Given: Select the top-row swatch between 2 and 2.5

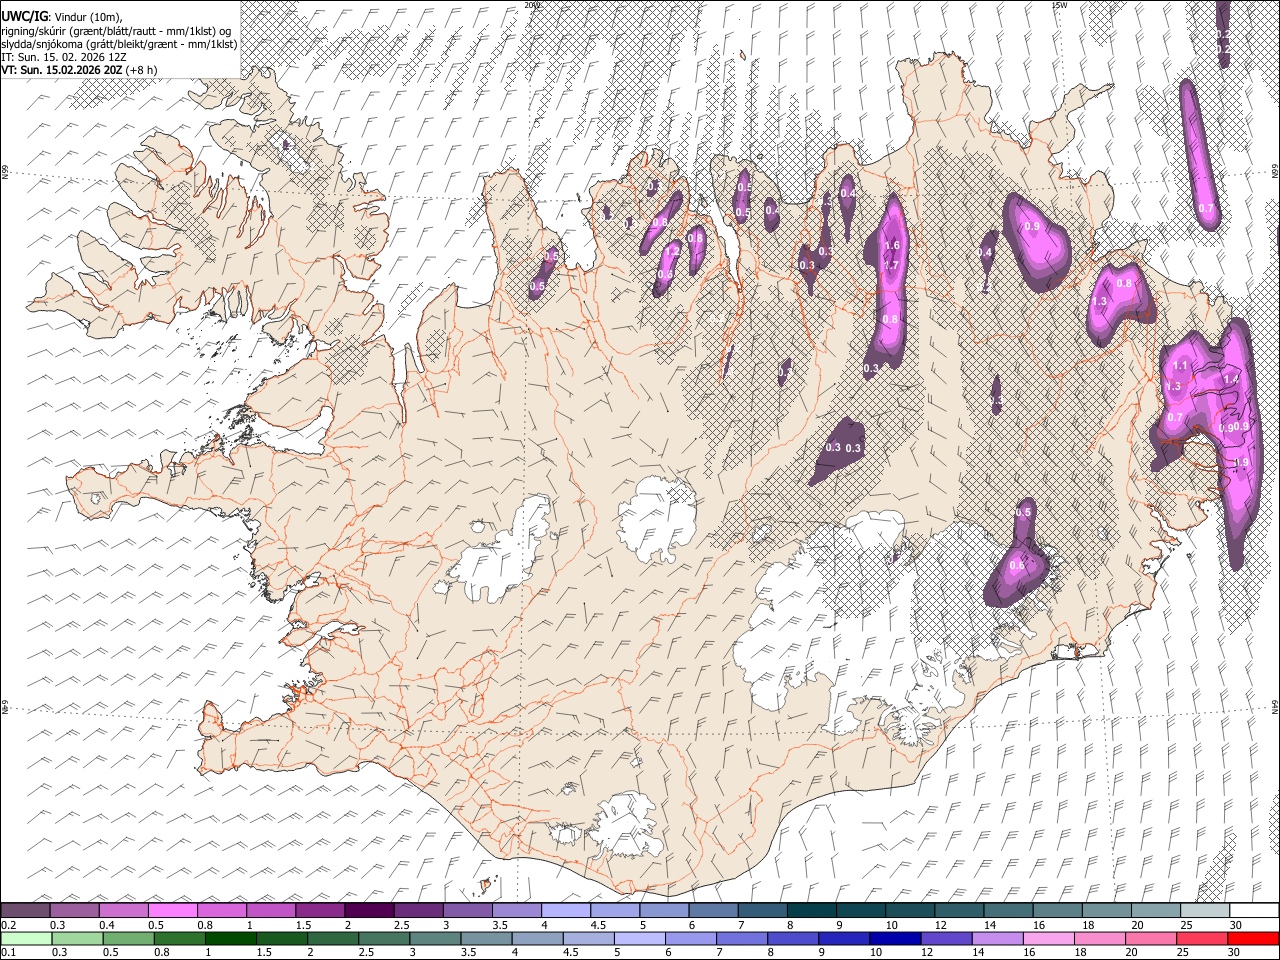Looking at the screenshot, I should pos(369,910).
